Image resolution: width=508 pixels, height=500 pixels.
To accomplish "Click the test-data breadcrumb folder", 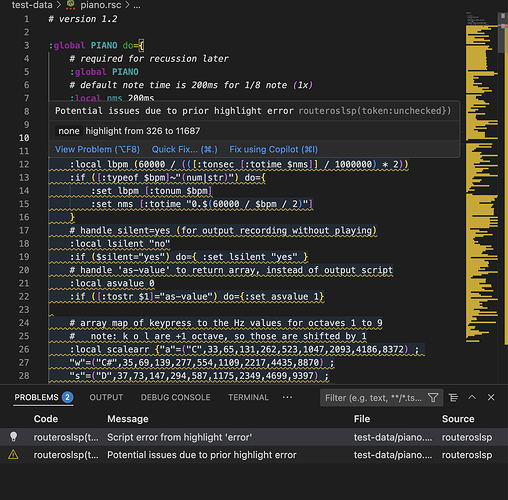I will pos(32,5).
